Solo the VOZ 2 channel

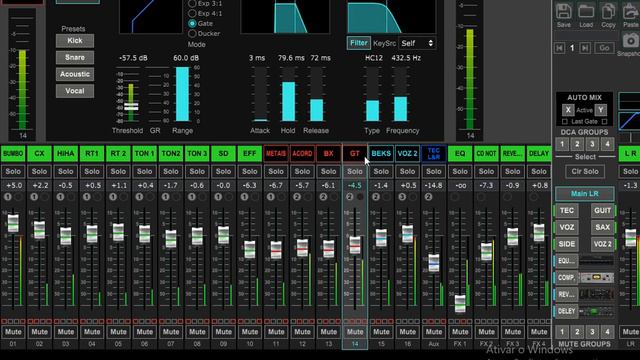click(407, 171)
